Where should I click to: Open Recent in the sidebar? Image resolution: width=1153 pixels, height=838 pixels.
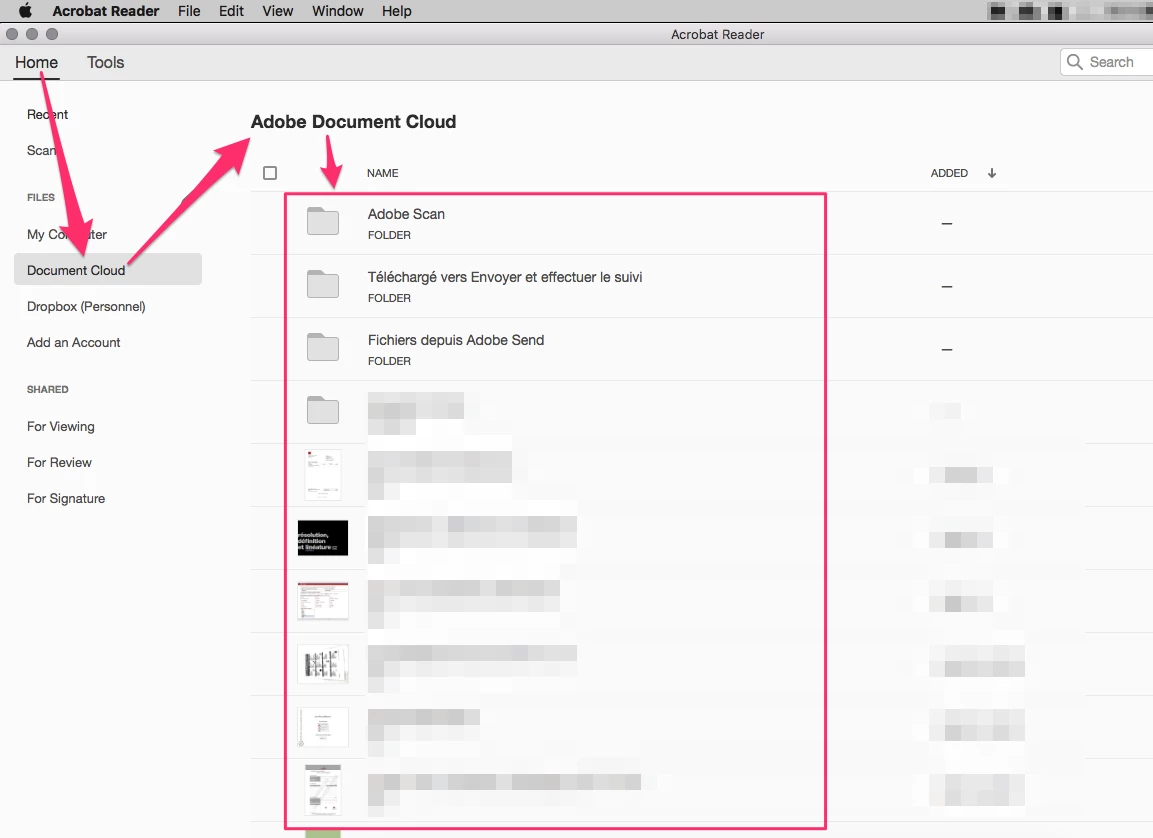[47, 114]
